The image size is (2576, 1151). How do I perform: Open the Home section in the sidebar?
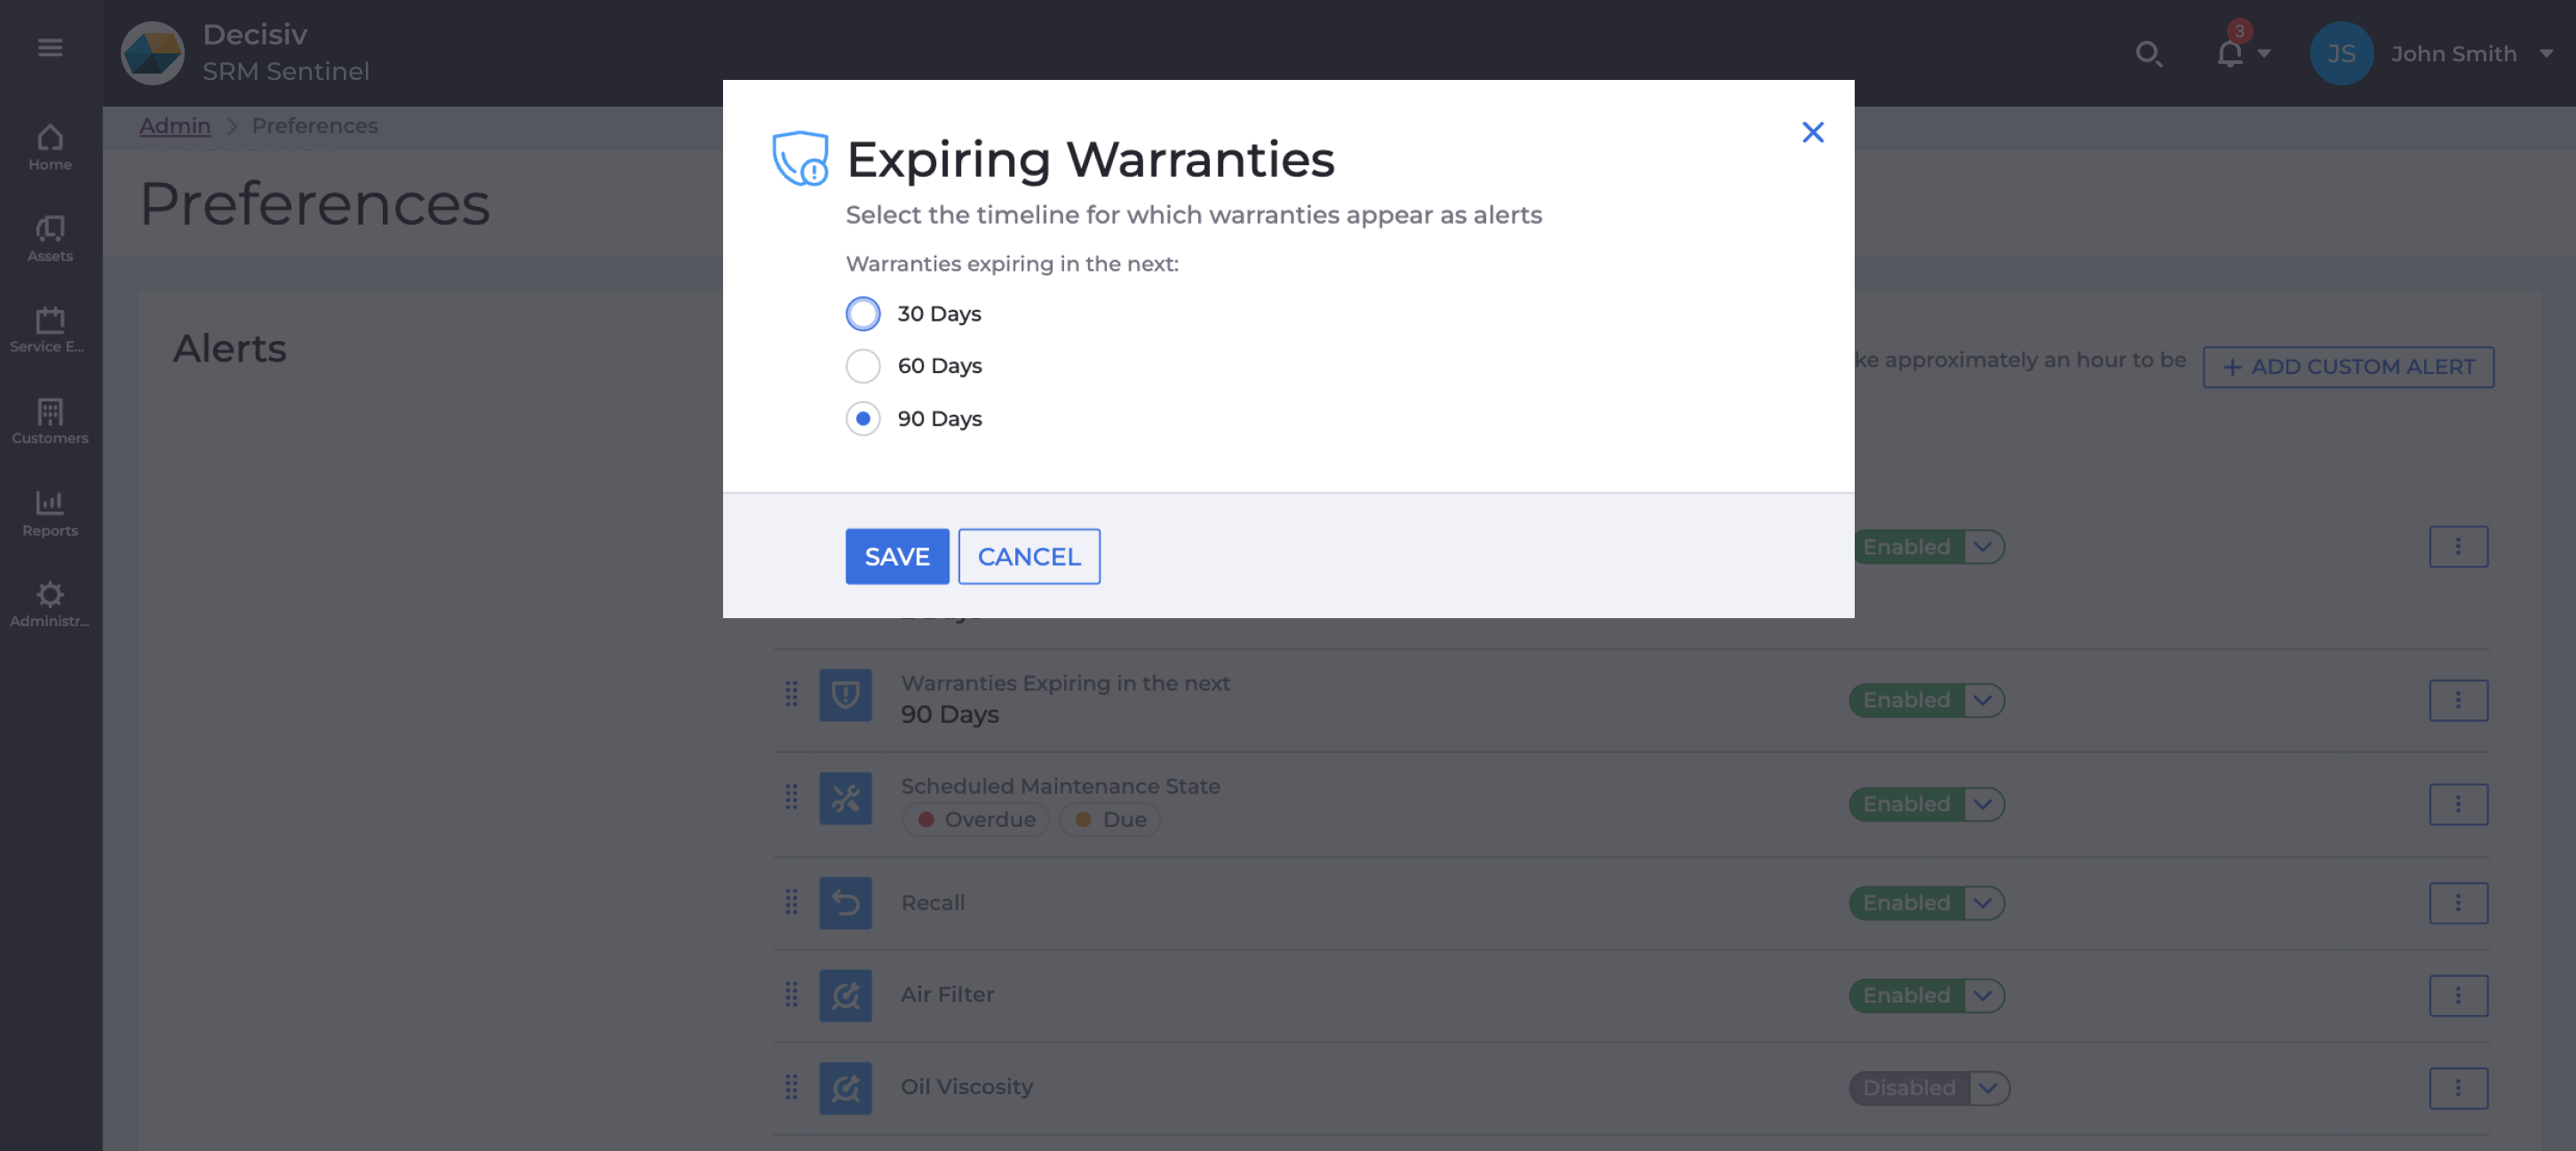[x=49, y=146]
